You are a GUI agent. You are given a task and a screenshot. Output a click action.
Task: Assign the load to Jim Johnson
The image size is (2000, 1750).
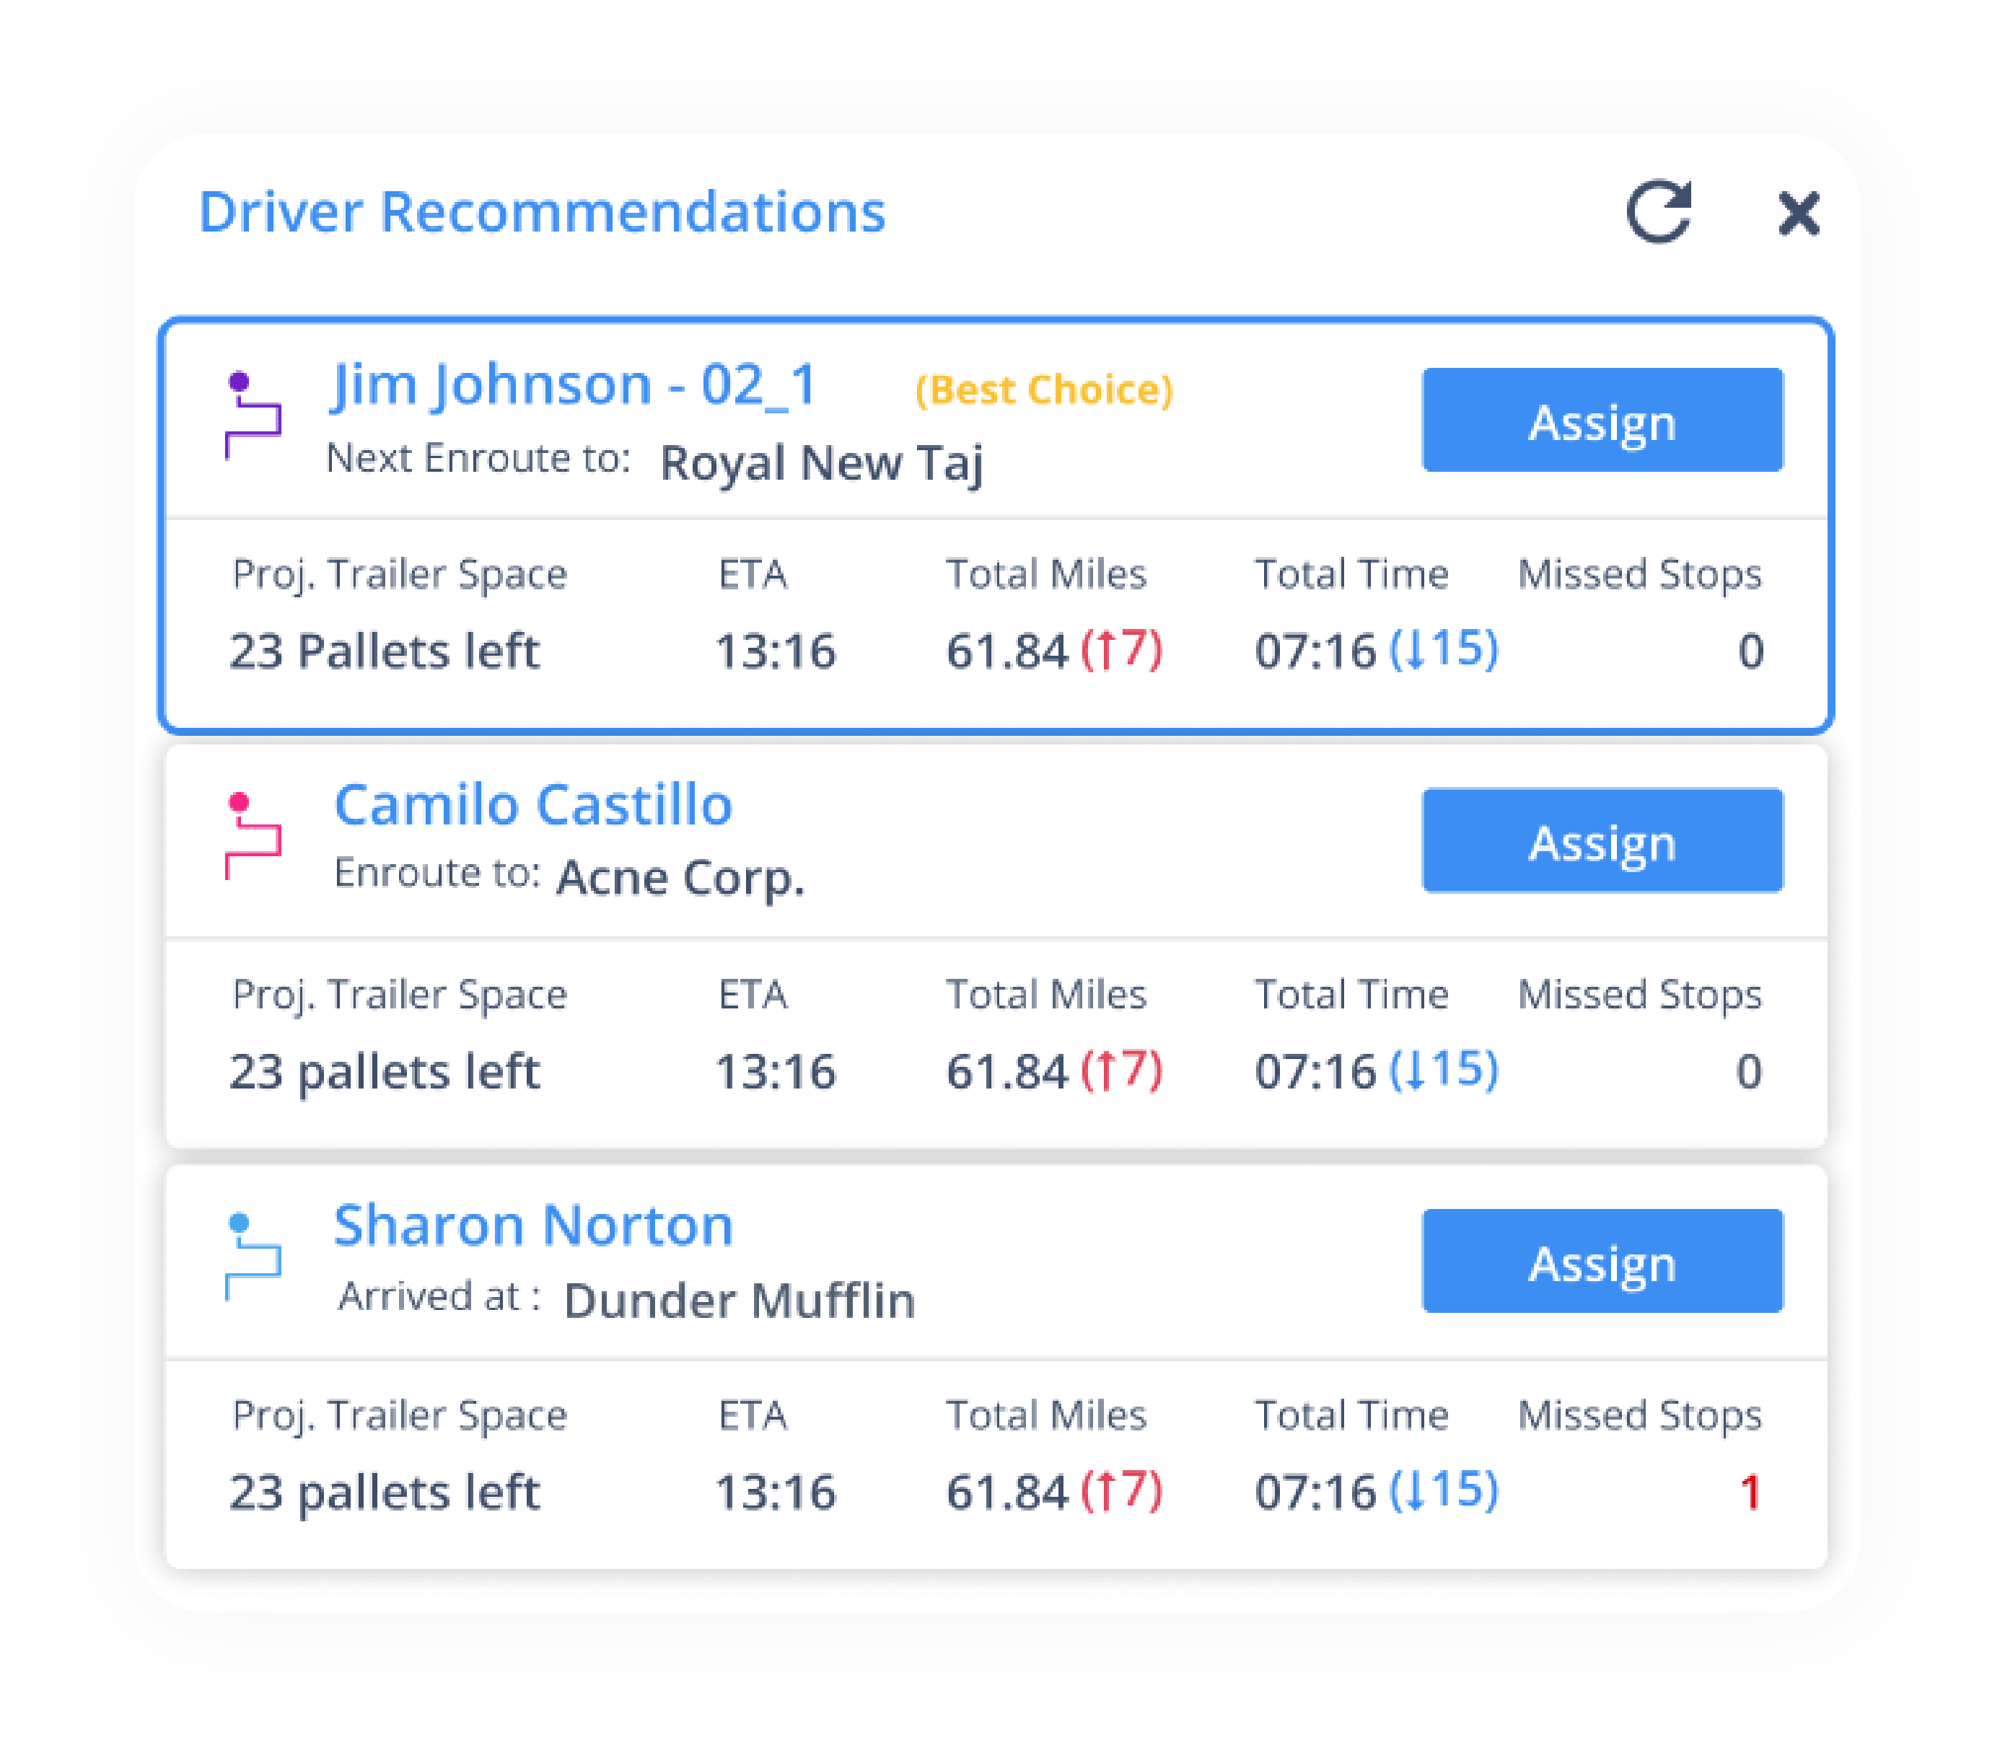click(1602, 420)
